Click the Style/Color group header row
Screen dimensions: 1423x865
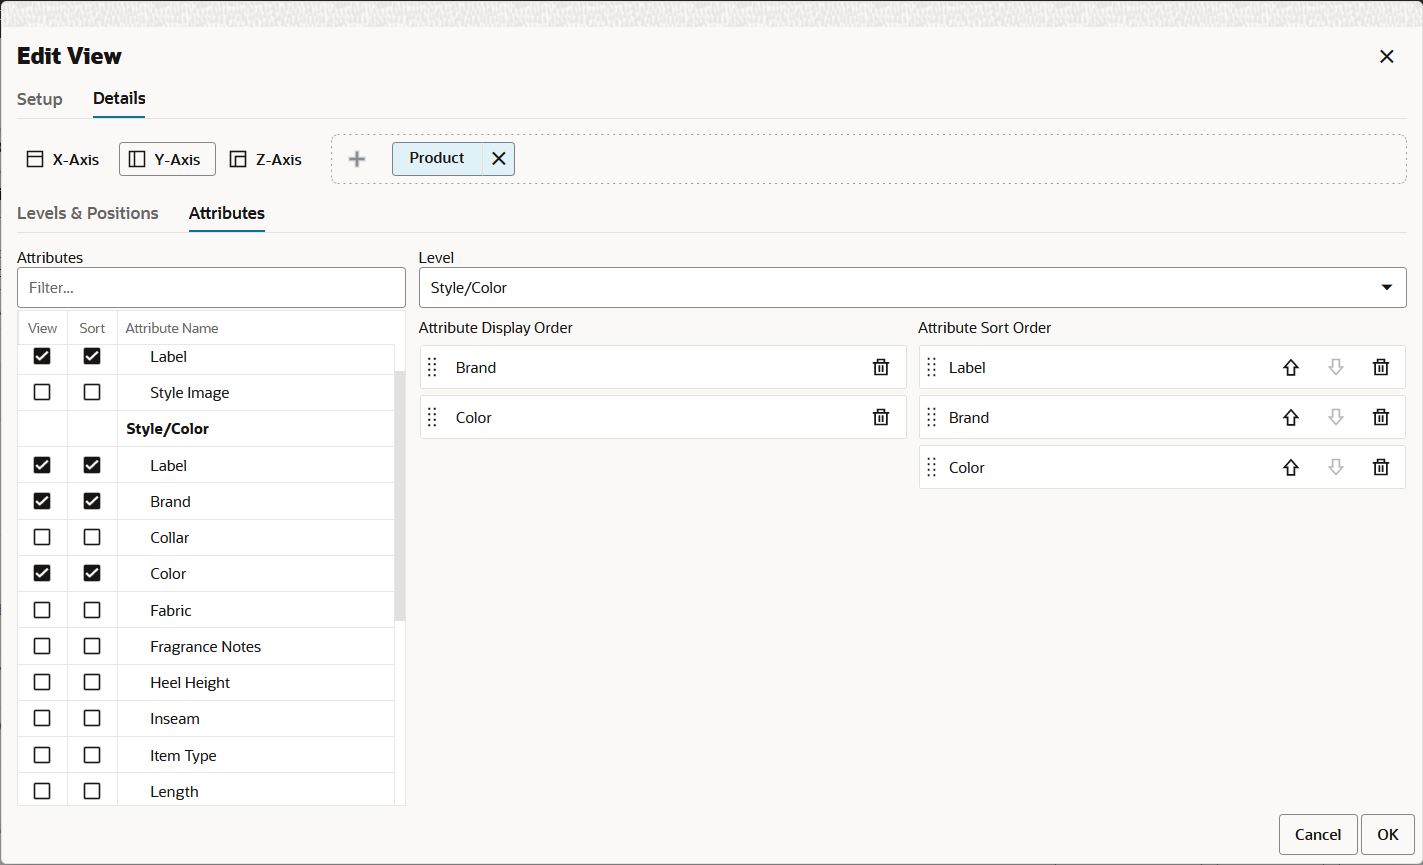(206, 429)
